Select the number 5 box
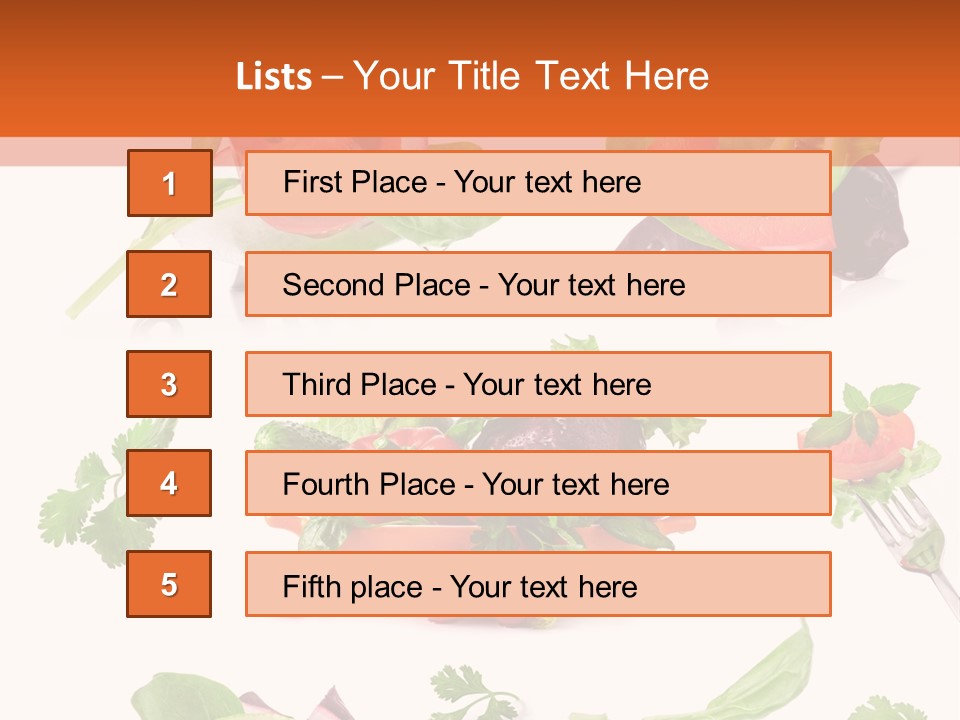The width and height of the screenshot is (960, 720). tap(169, 584)
